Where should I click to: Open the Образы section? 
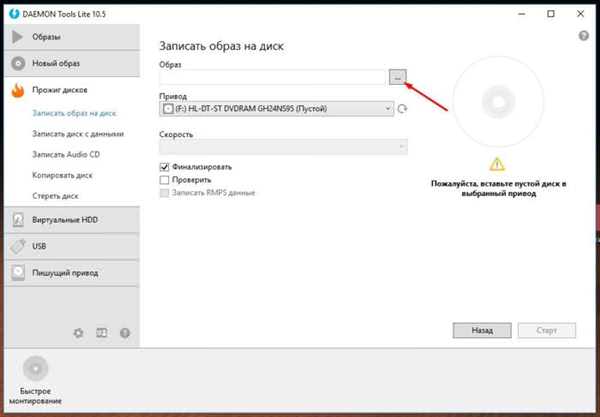click(x=72, y=37)
